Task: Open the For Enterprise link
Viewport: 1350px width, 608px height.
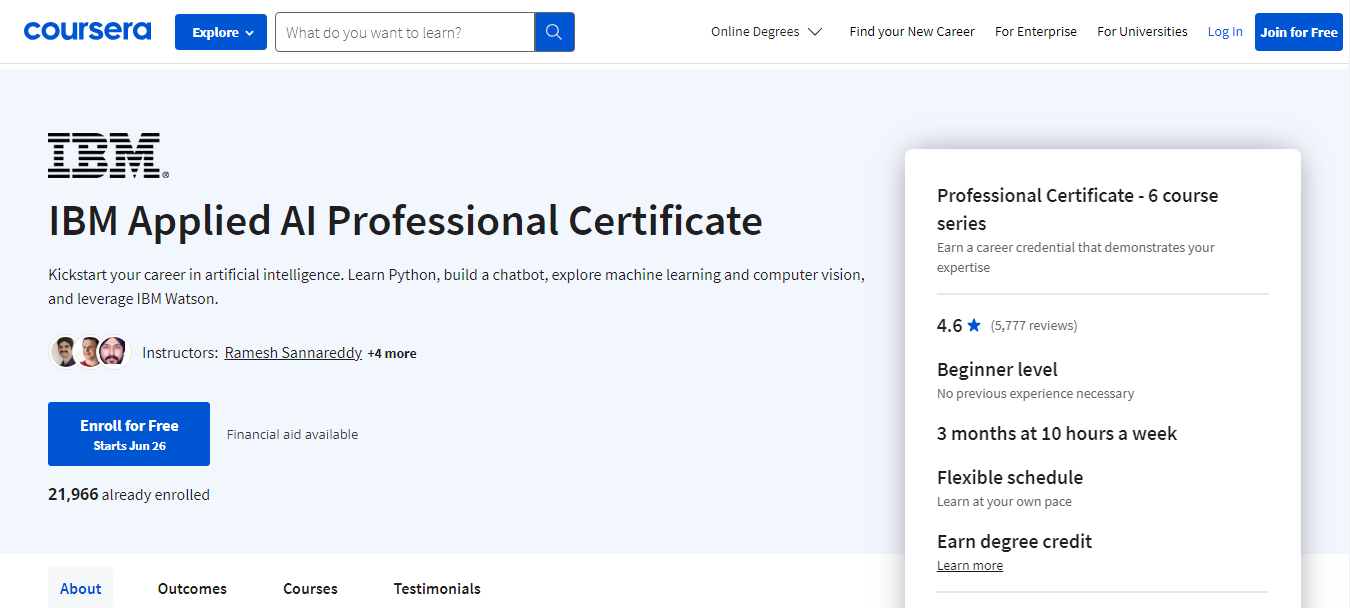Action: pyautogui.click(x=1035, y=32)
